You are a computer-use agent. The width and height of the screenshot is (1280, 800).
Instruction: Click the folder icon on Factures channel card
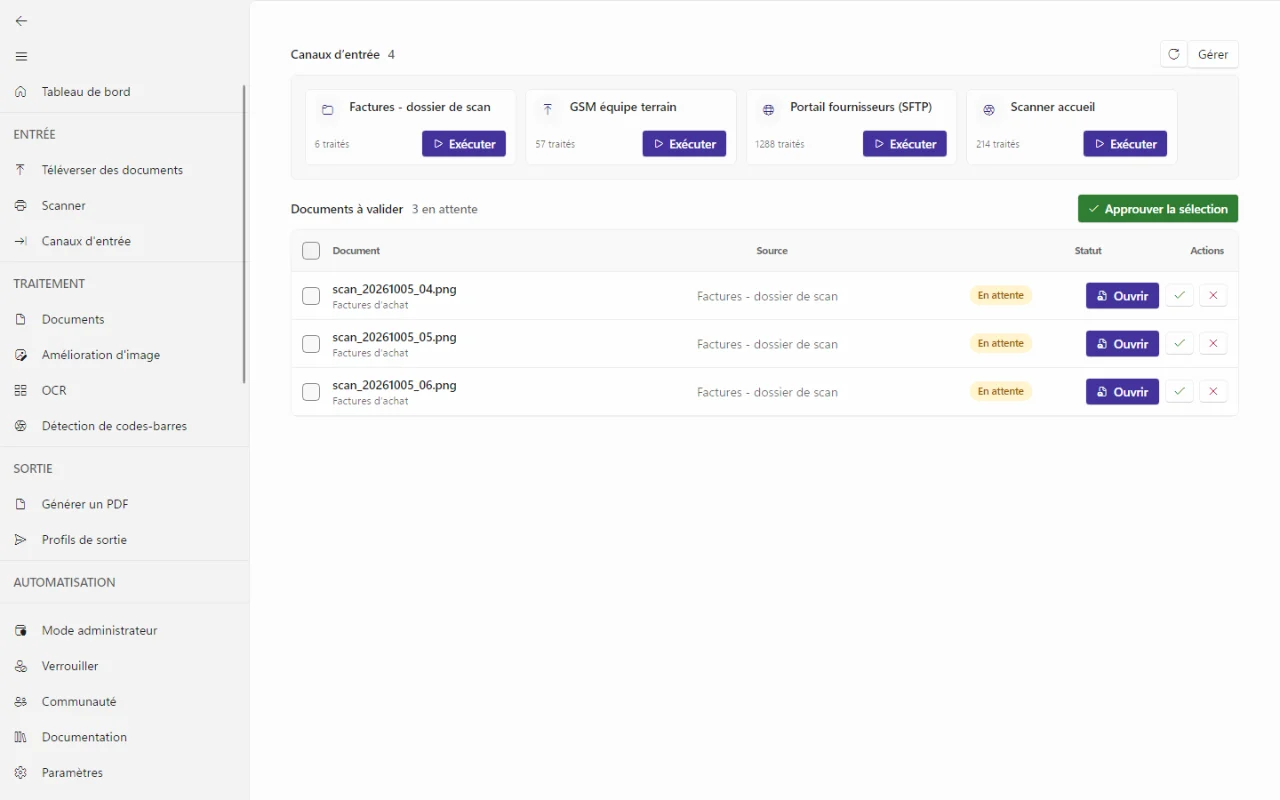click(327, 109)
